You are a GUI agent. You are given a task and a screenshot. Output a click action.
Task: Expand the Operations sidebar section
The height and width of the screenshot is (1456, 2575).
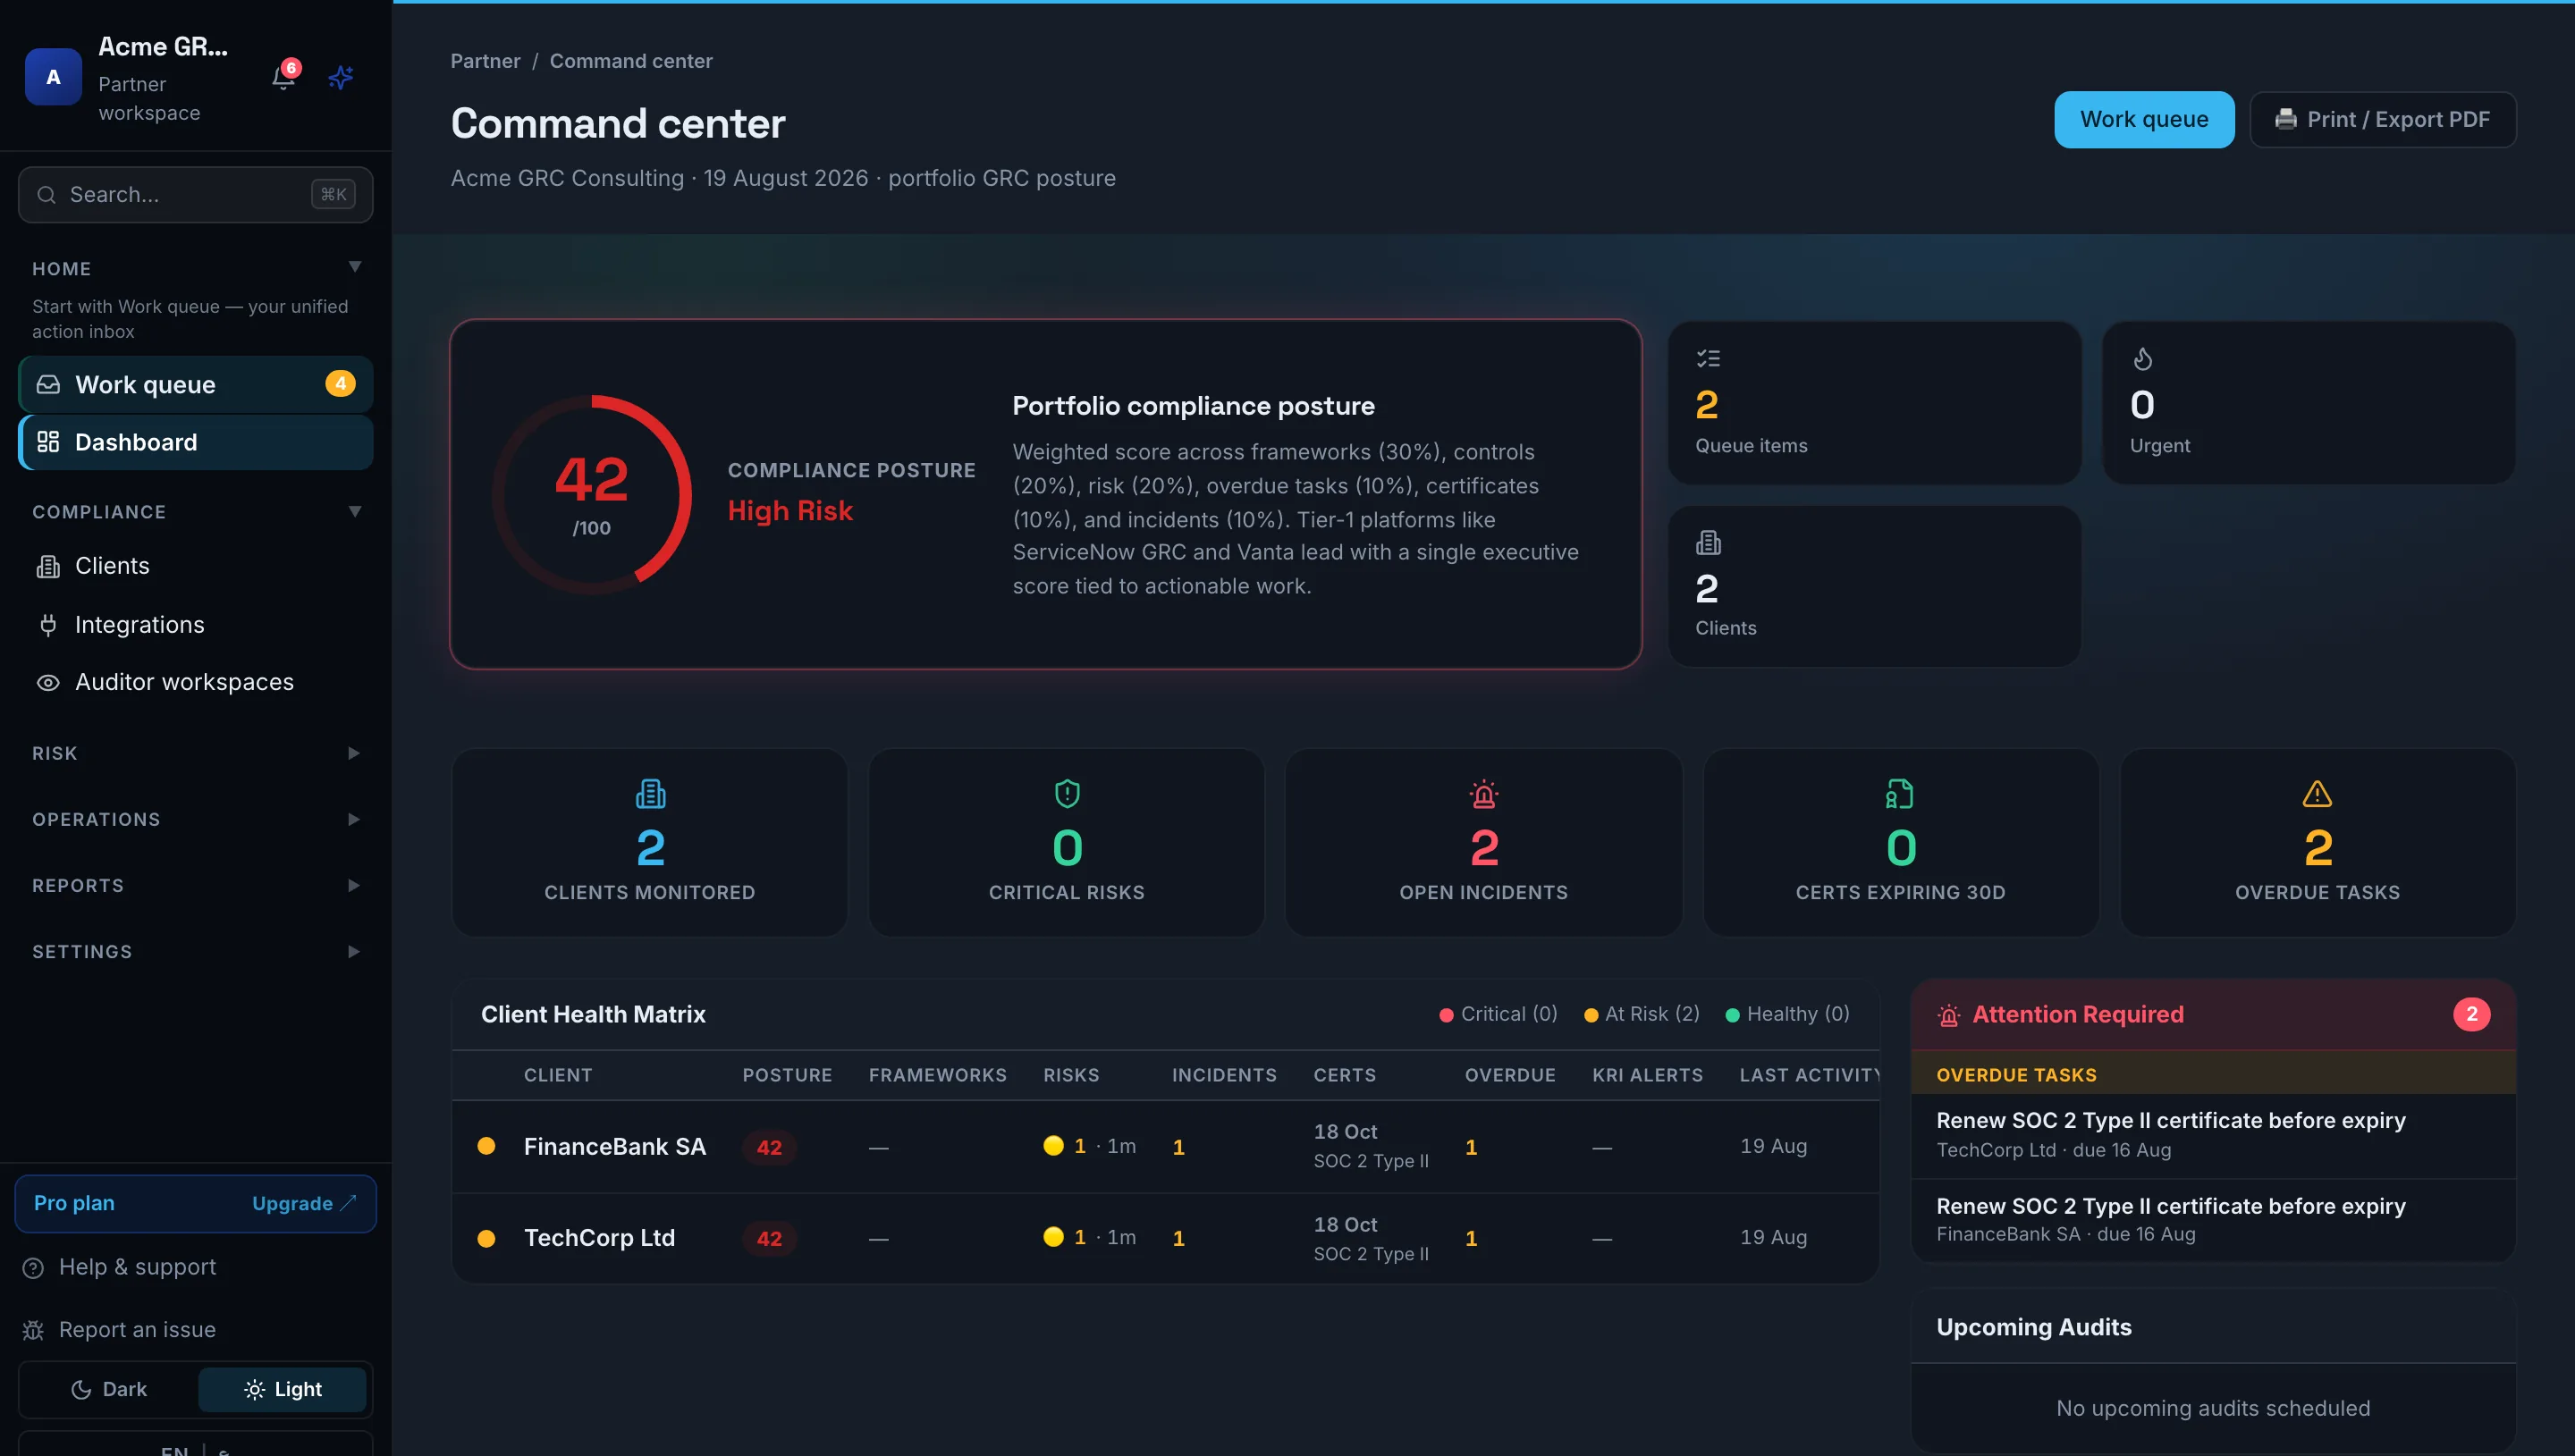(195, 819)
